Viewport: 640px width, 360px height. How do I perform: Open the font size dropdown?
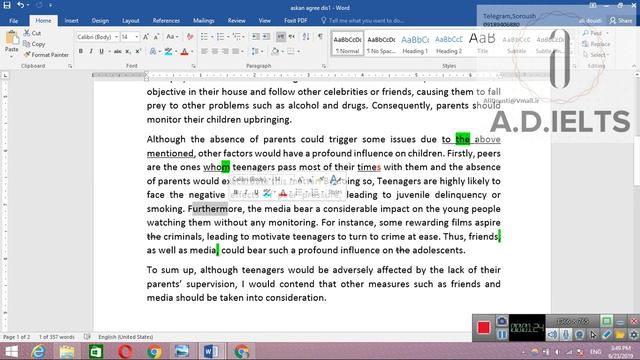coord(137,37)
